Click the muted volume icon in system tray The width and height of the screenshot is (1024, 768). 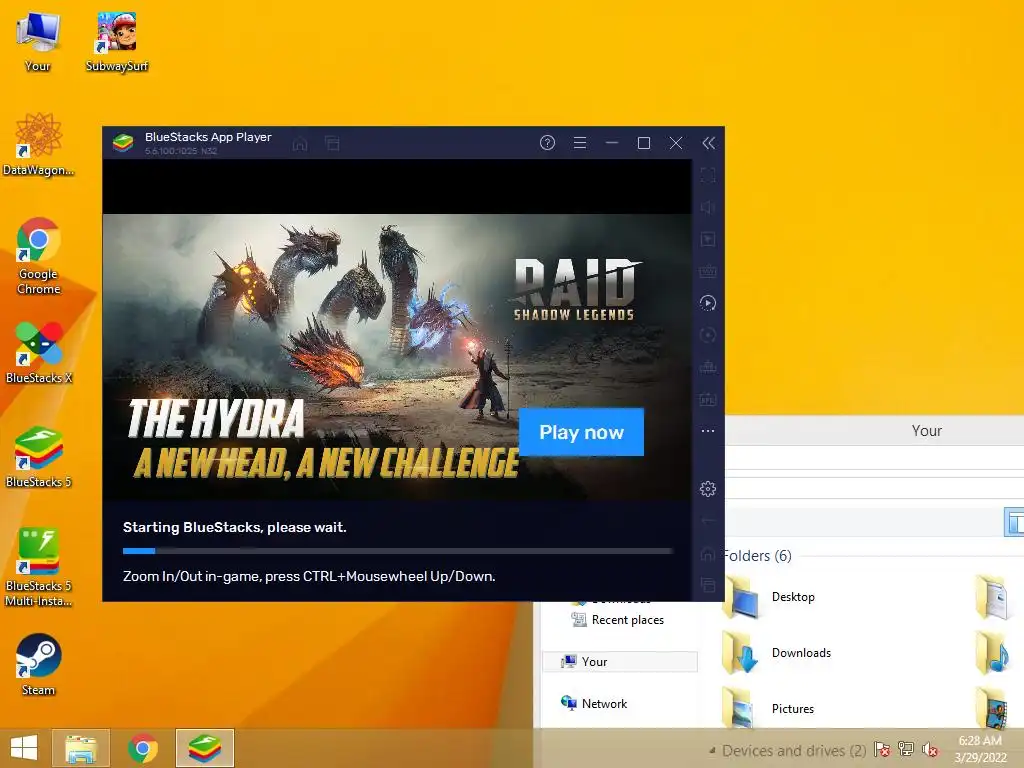coord(930,749)
